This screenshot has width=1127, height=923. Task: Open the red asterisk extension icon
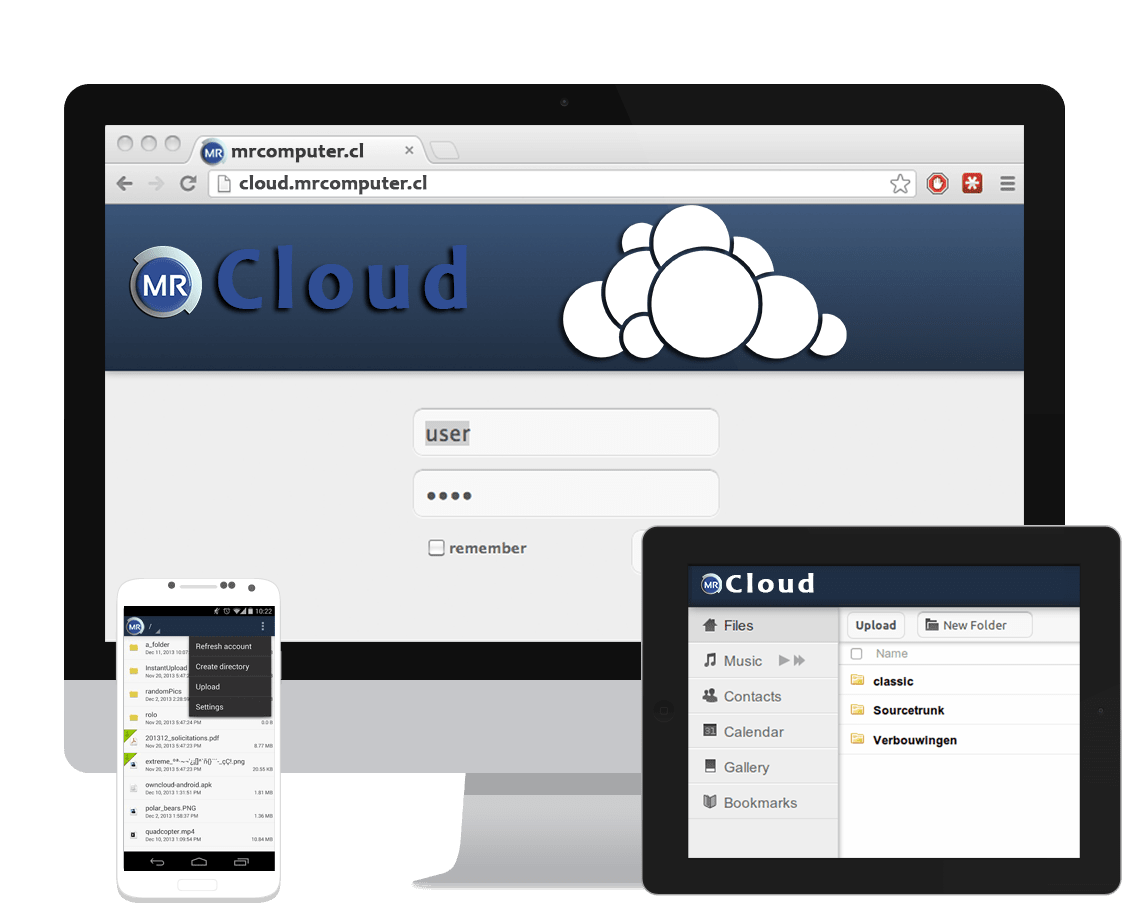pos(972,184)
